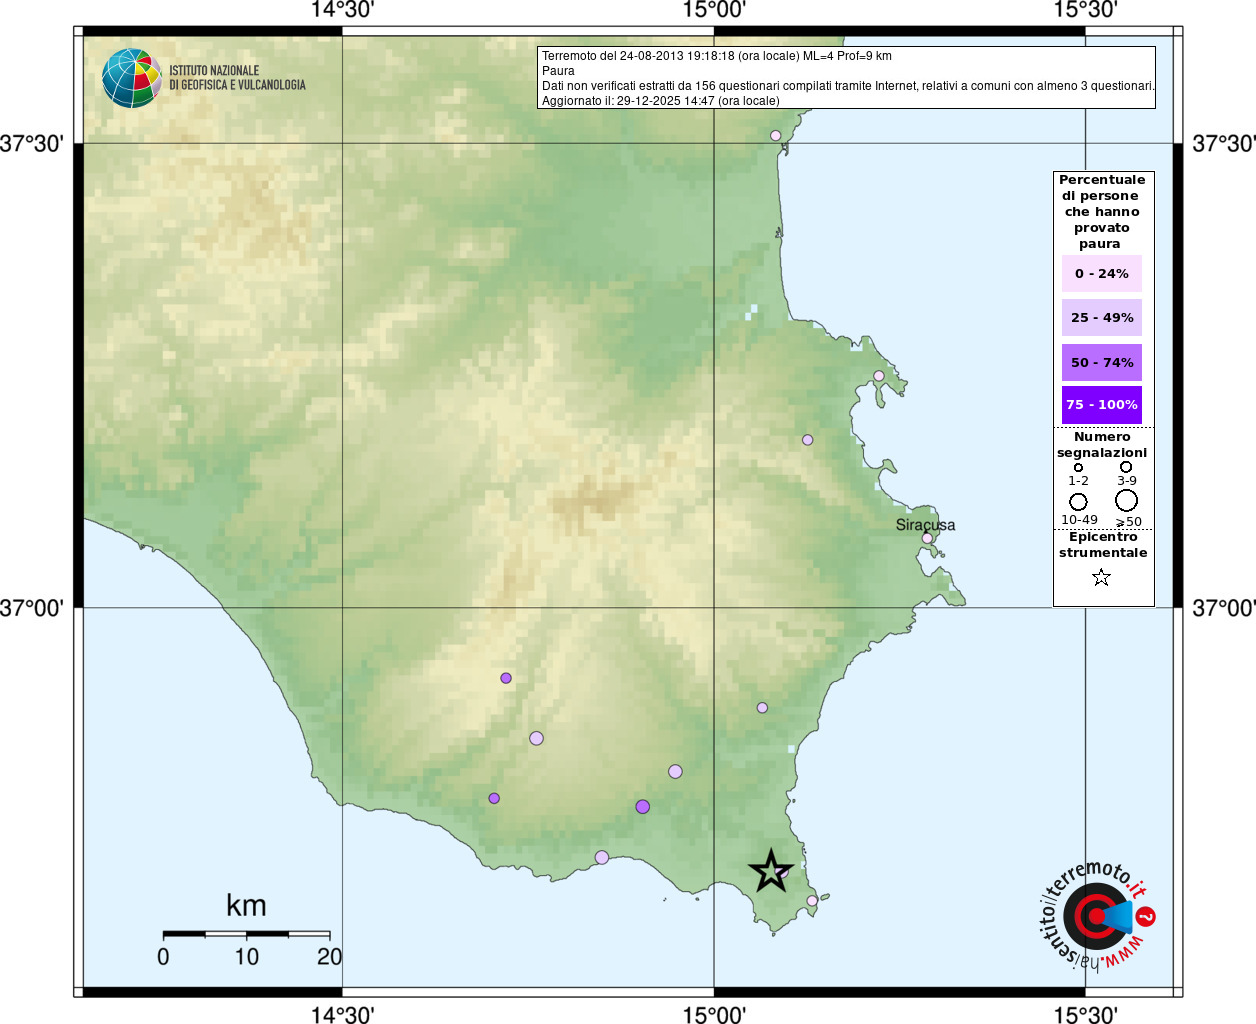The image size is (1256, 1024).
Task: Click the 15°00' label on the top axis
Action: pos(714,10)
